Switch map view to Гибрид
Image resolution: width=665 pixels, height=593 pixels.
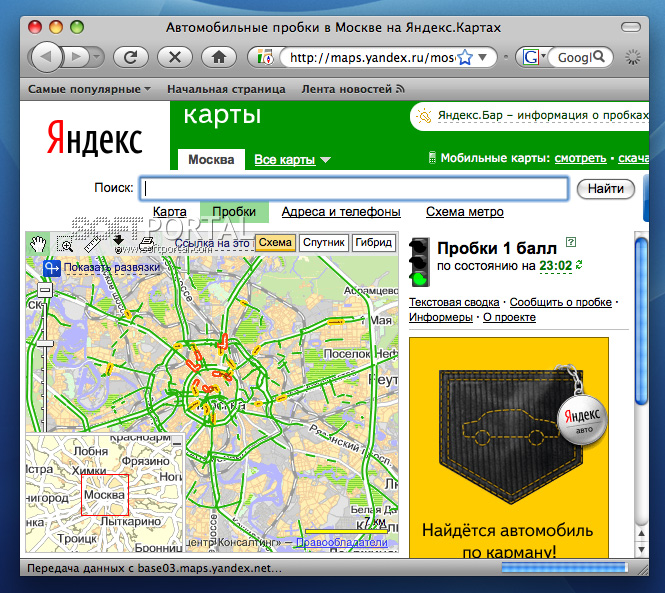(x=374, y=243)
